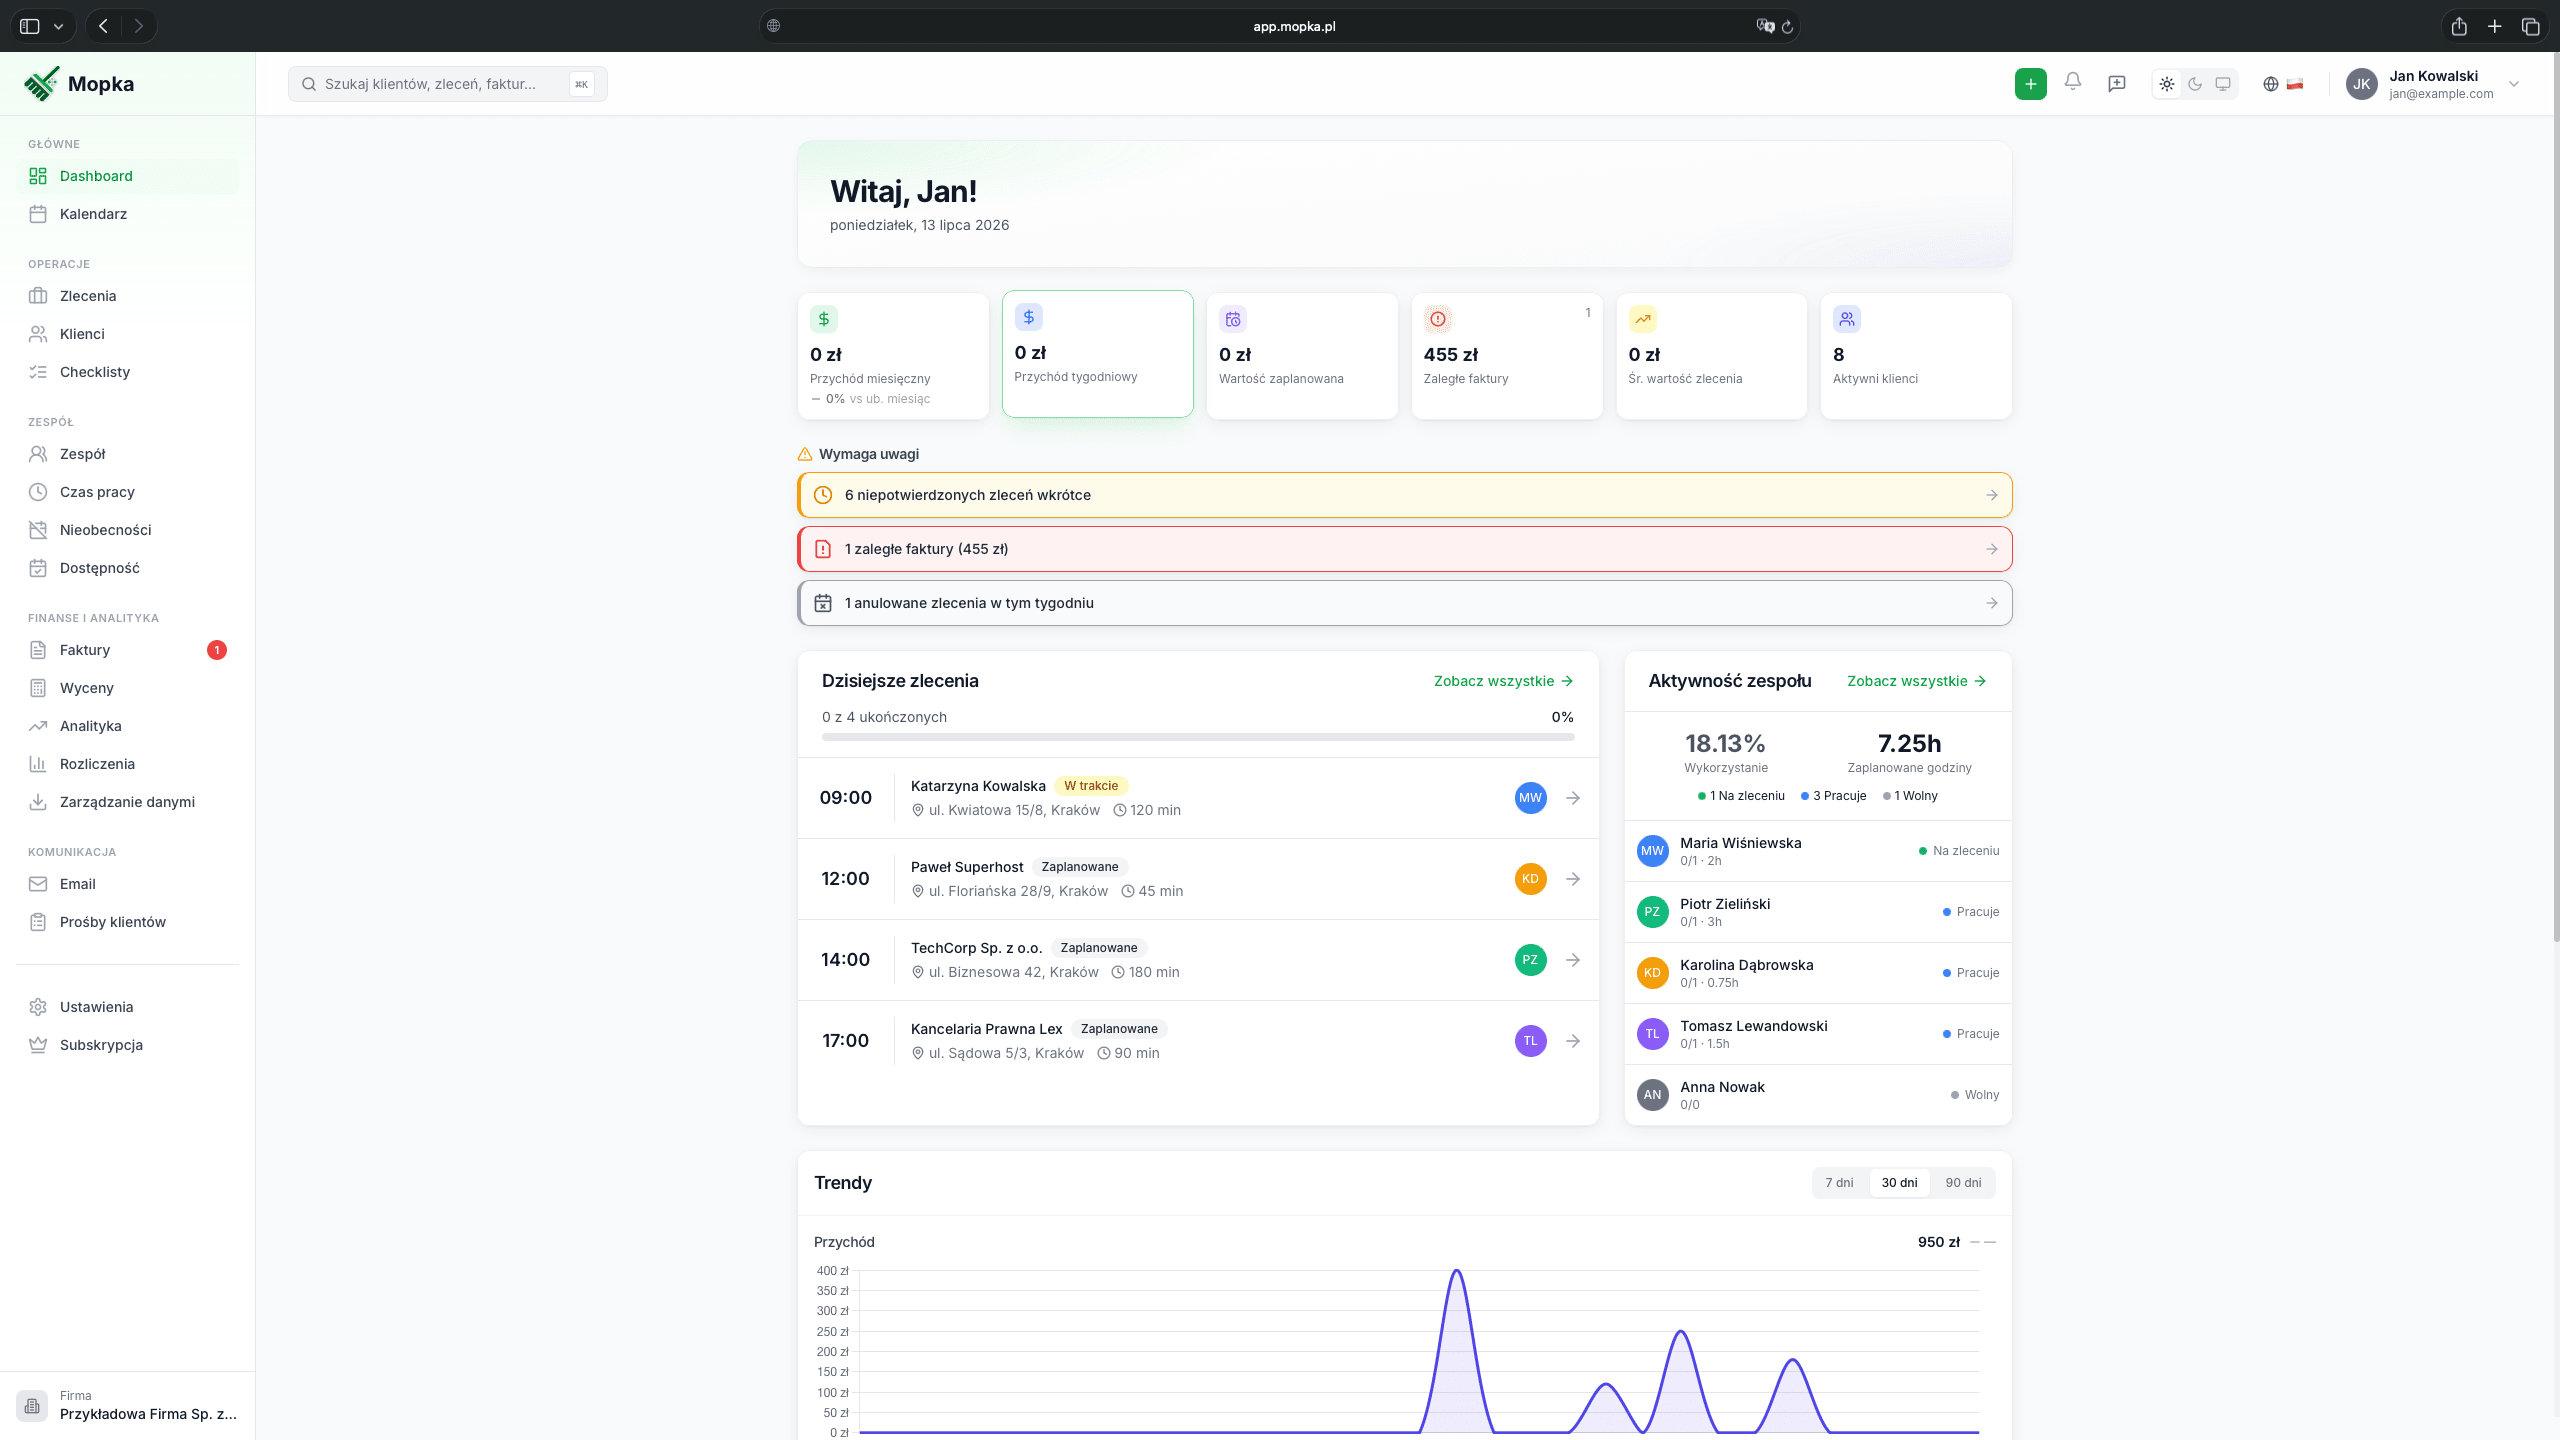Open the Przychód tygodniowy stat card
This screenshot has height=1440, width=2560.
point(1097,354)
